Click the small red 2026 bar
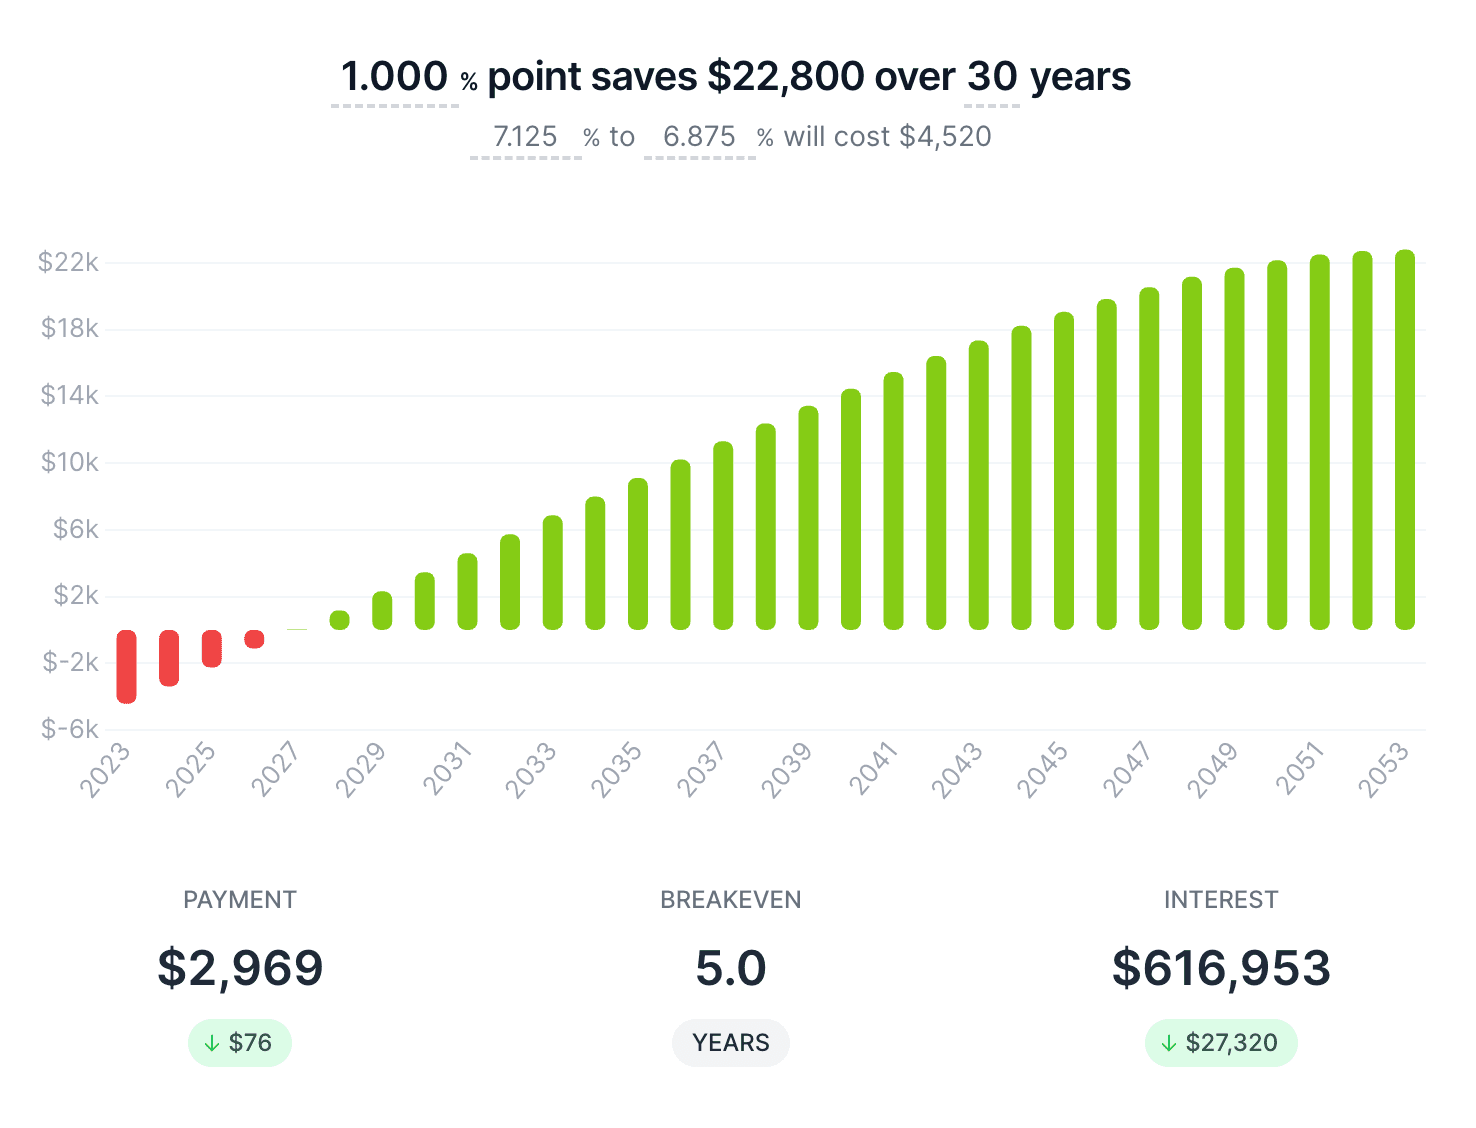The image size is (1476, 1128). pos(254,639)
